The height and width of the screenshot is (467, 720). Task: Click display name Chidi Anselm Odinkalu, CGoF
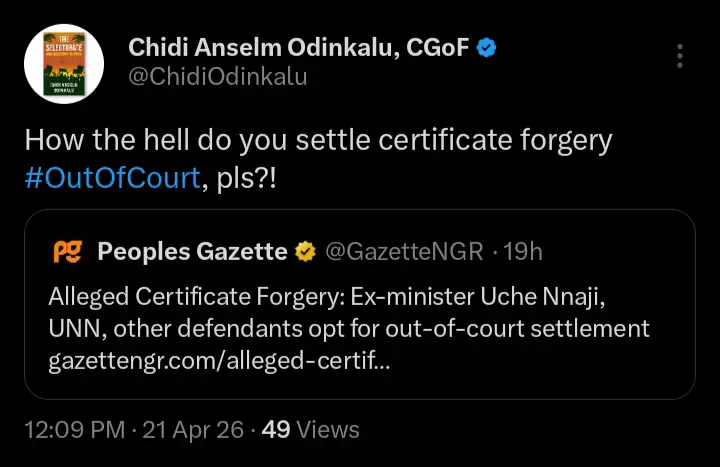(297, 47)
